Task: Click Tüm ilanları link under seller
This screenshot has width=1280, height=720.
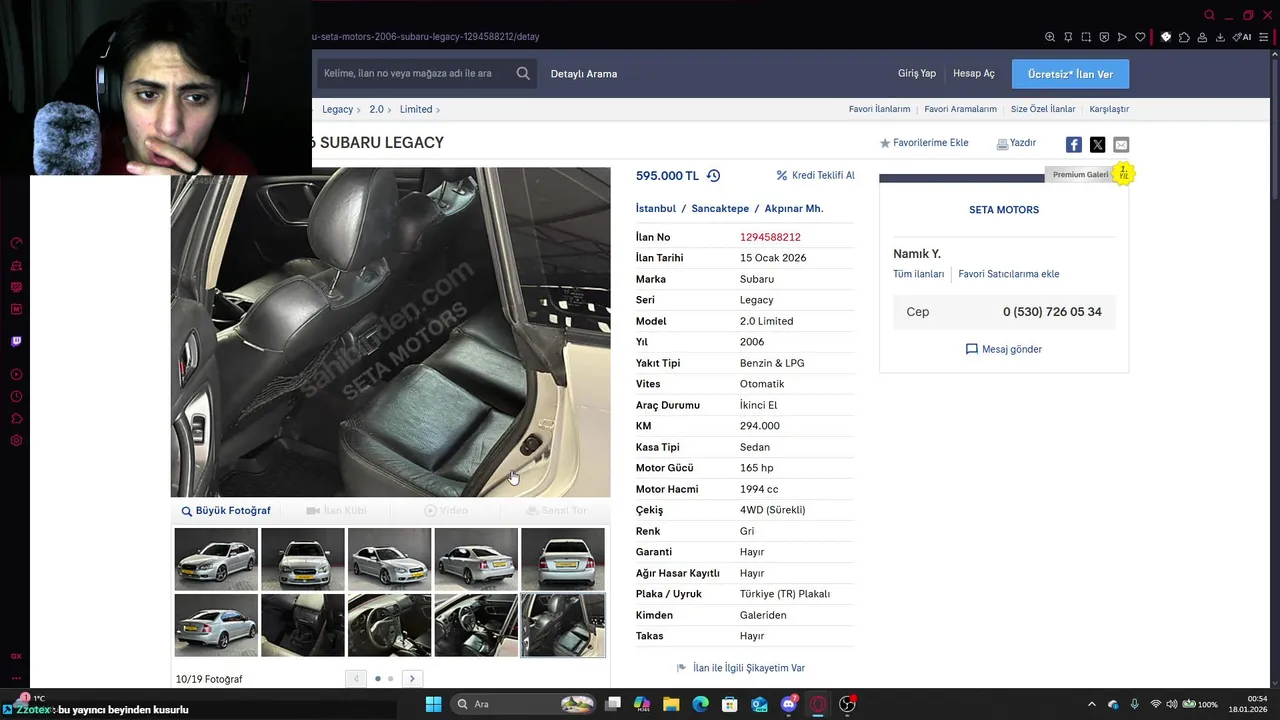Action: coord(918,274)
